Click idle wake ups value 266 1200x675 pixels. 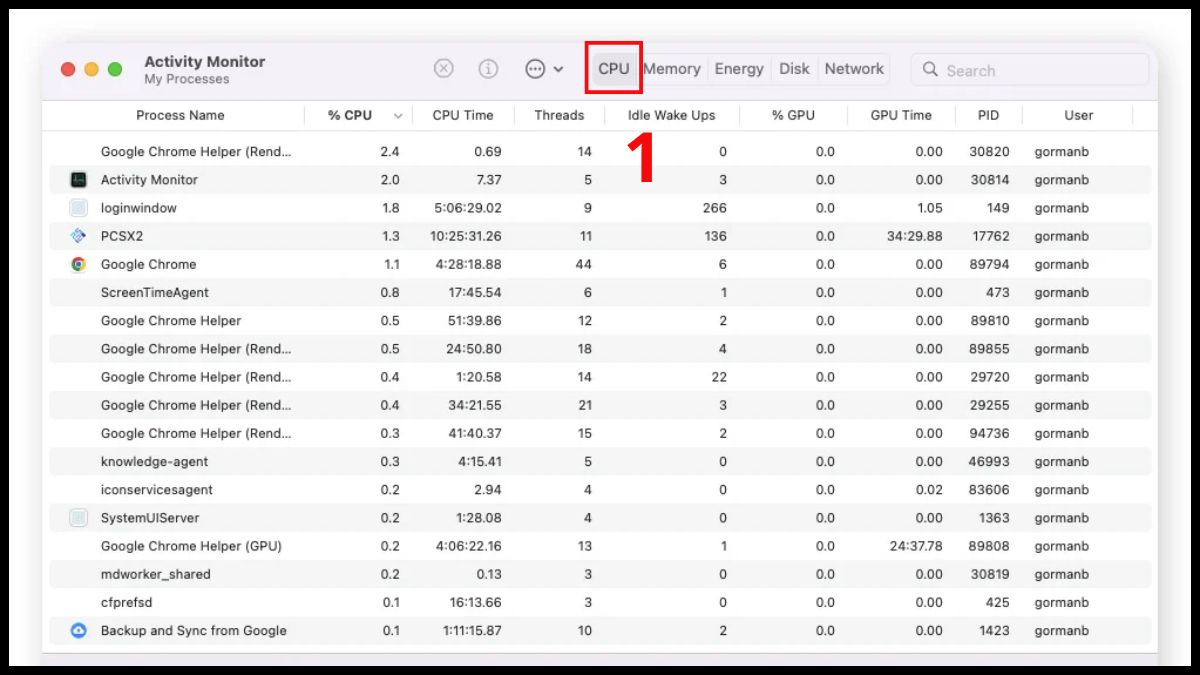point(715,208)
